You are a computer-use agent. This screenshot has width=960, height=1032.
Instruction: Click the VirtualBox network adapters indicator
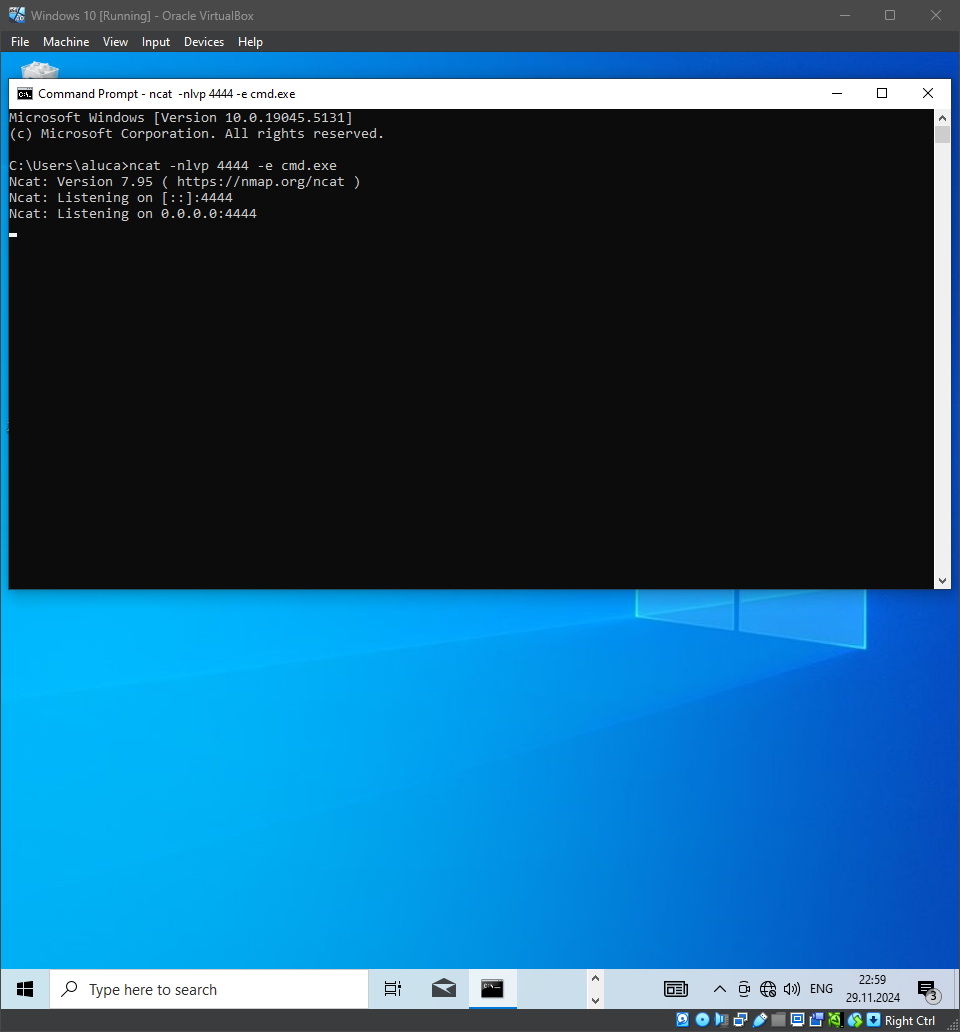[x=740, y=1019]
